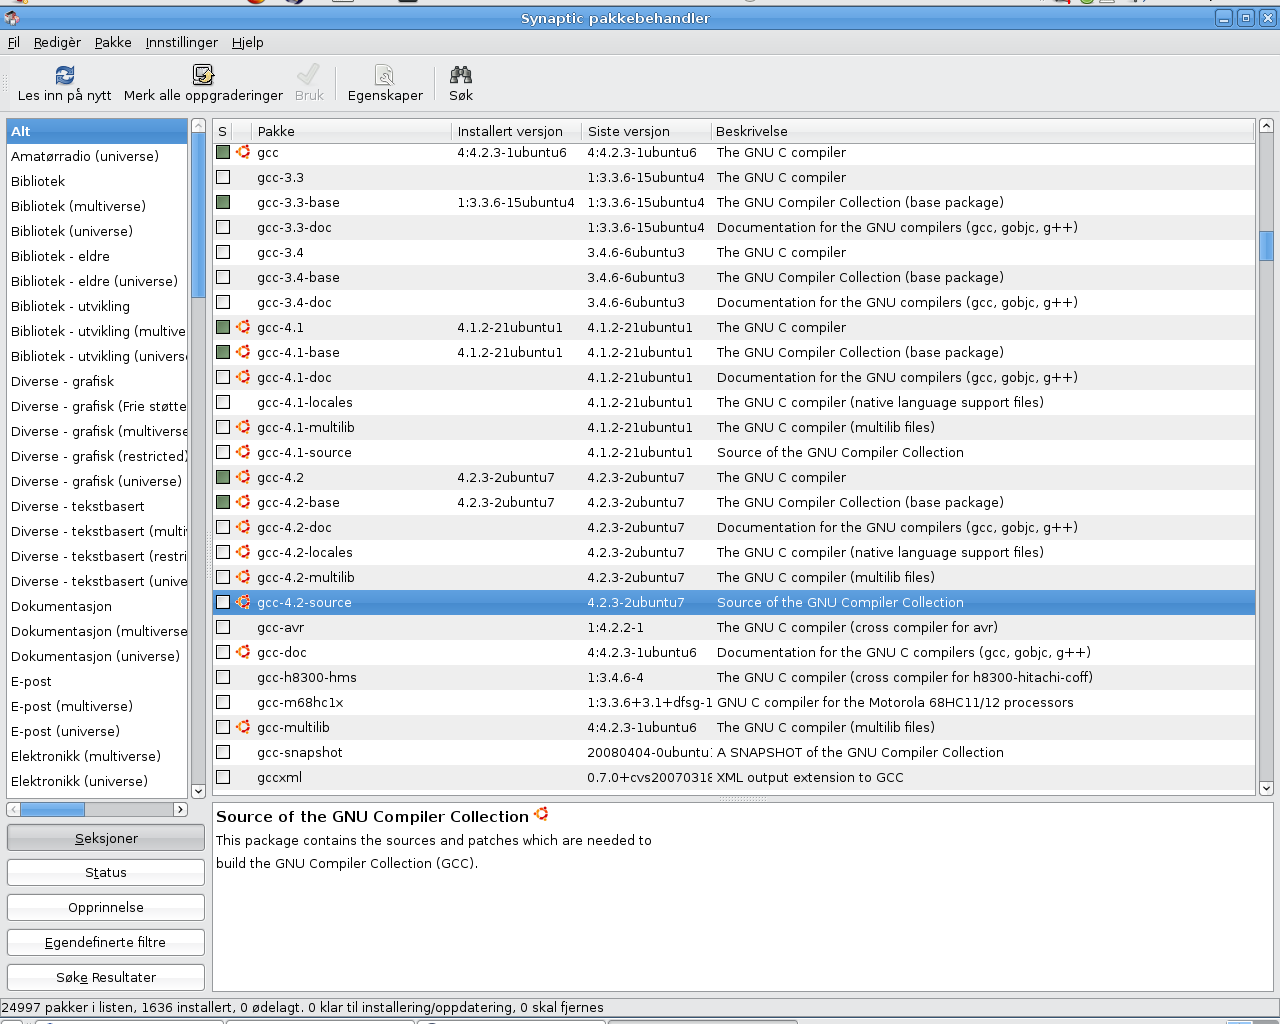Image resolution: width=1280 pixels, height=1024 pixels.
Task: Toggle status checkbox for gcc-4.1-locales
Action: (x=223, y=402)
